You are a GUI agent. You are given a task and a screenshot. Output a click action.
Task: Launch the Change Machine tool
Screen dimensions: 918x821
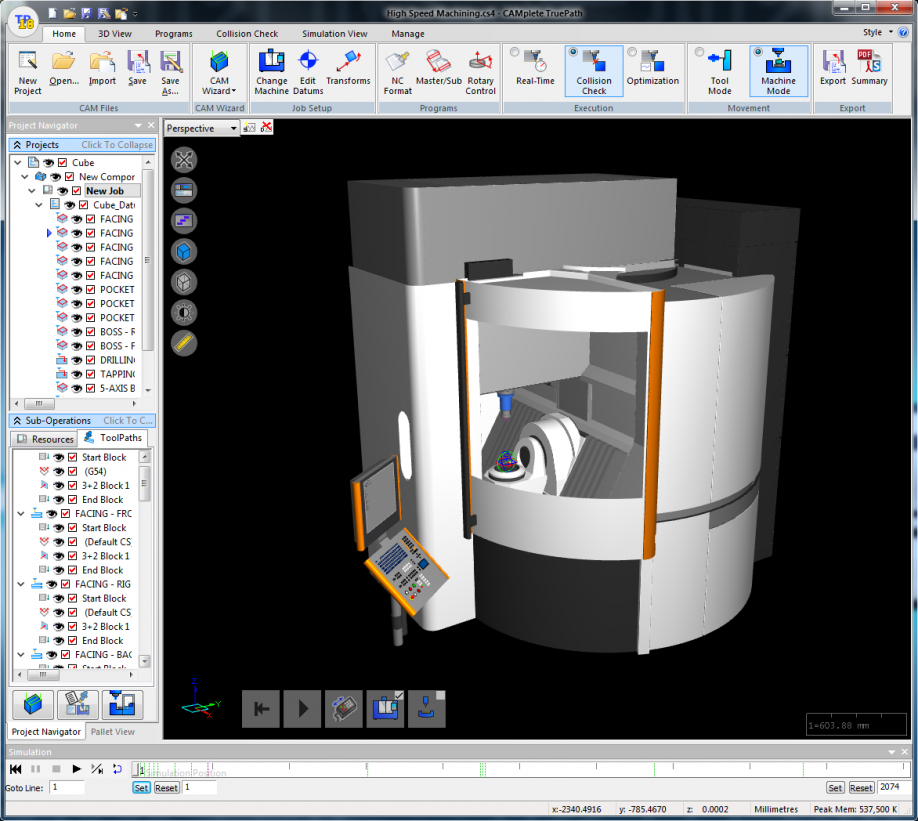click(272, 73)
